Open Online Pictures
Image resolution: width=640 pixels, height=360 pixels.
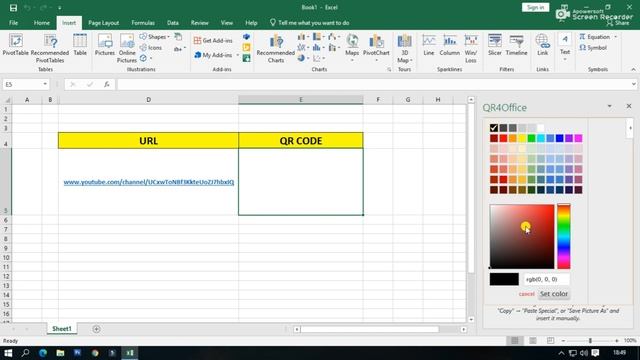point(127,48)
